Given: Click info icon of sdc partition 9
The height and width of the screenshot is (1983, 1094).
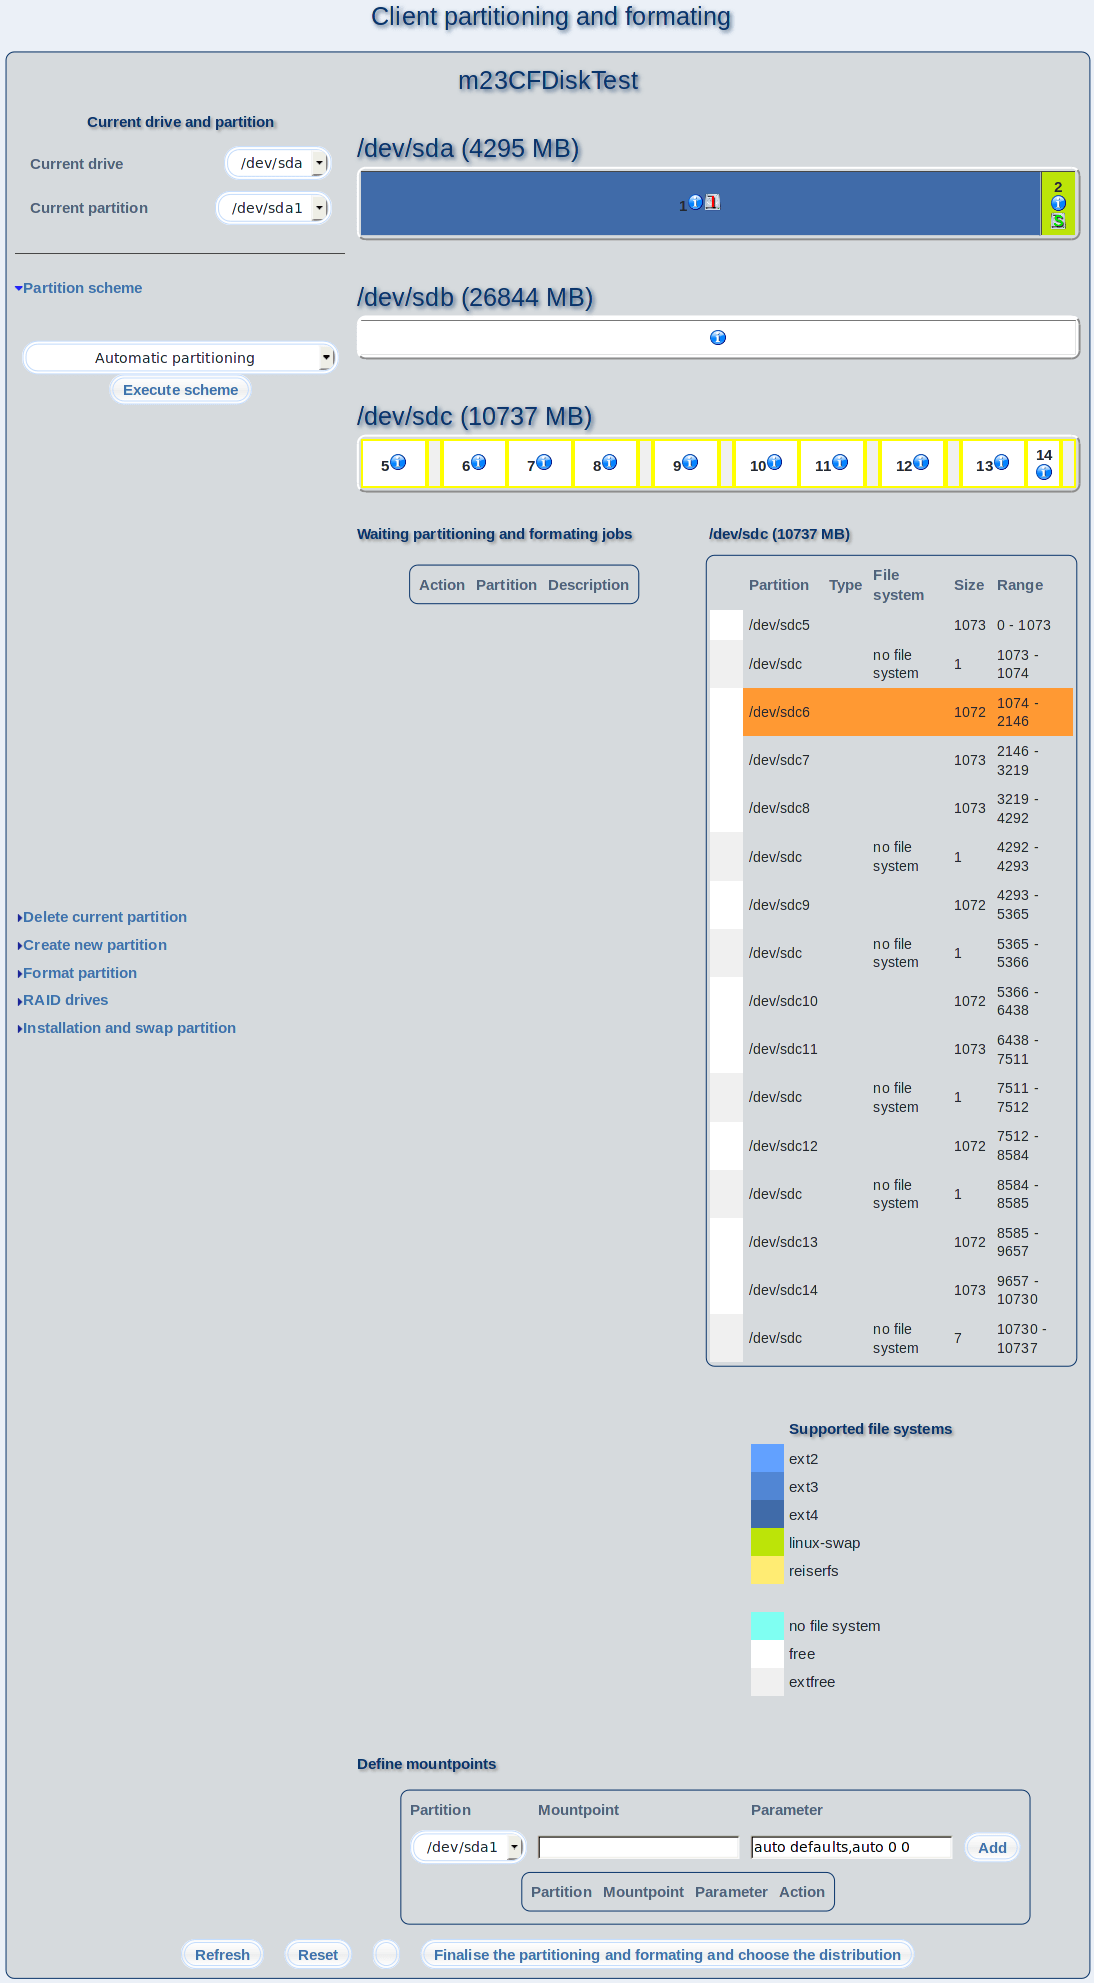Looking at the screenshot, I should point(690,462).
